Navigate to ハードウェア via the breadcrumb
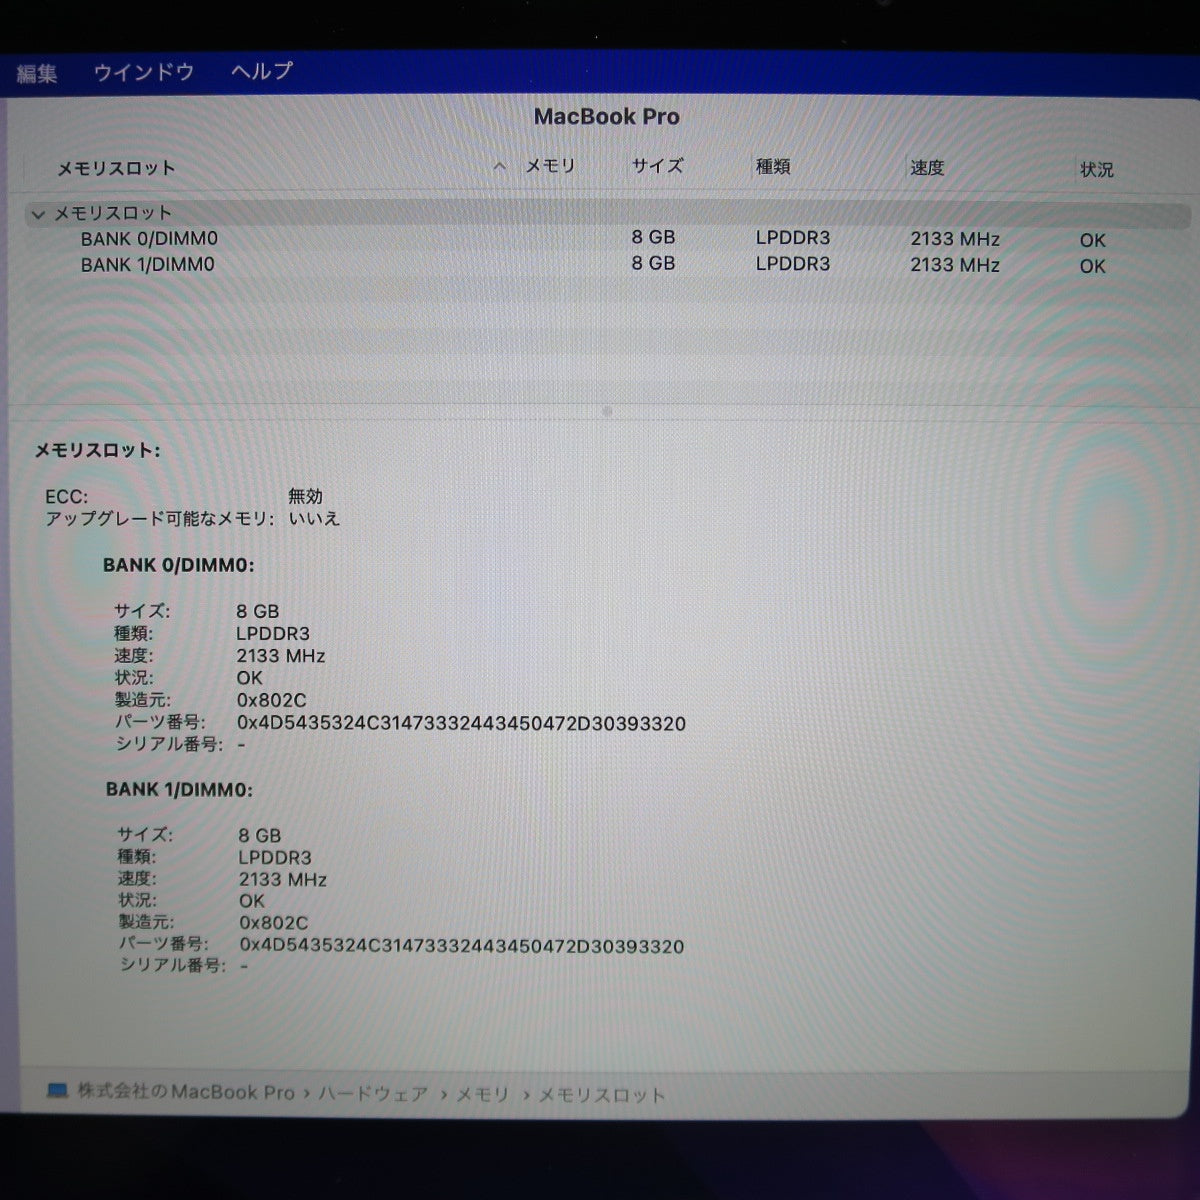The width and height of the screenshot is (1200, 1200). point(372,1094)
